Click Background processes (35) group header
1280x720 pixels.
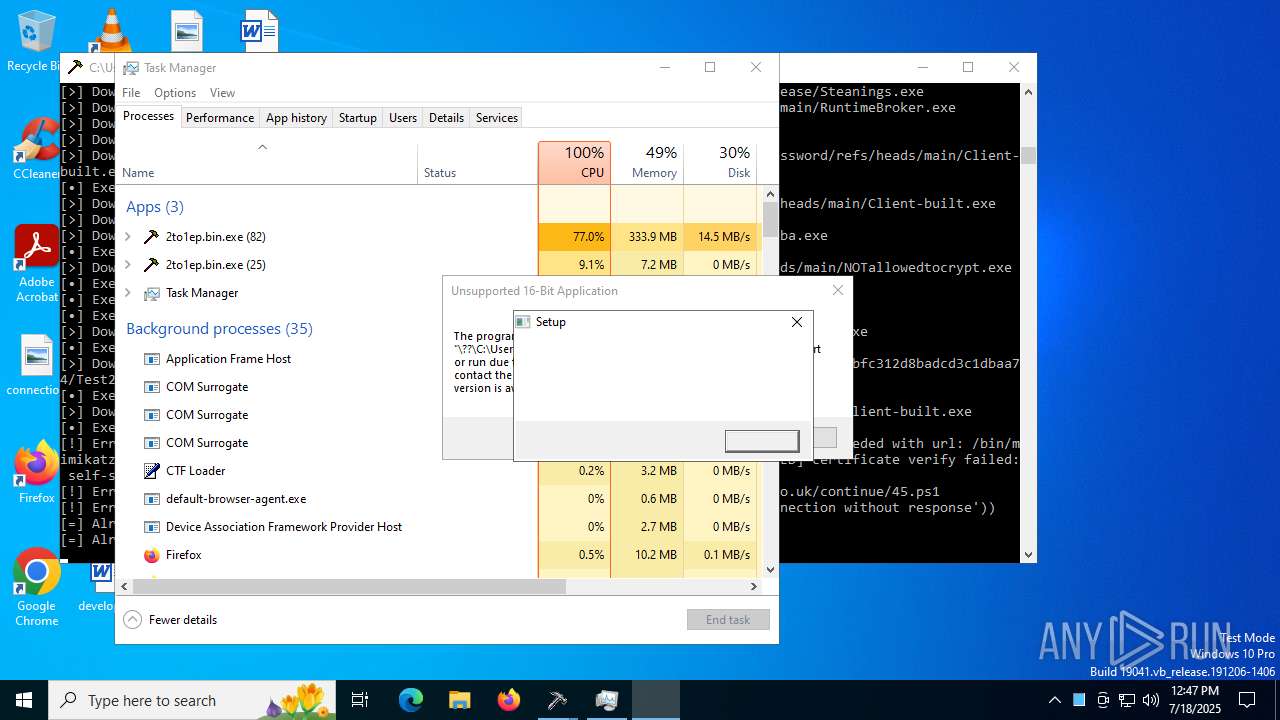point(219,329)
